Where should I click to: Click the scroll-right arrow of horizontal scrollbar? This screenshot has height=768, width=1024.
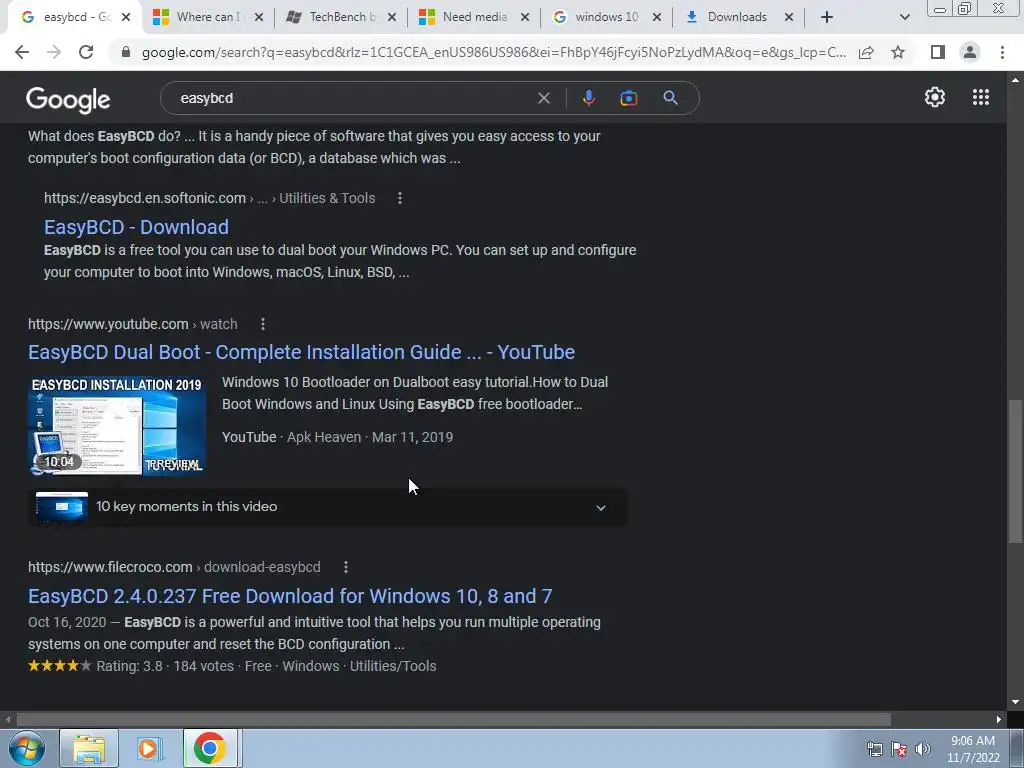(x=999, y=720)
